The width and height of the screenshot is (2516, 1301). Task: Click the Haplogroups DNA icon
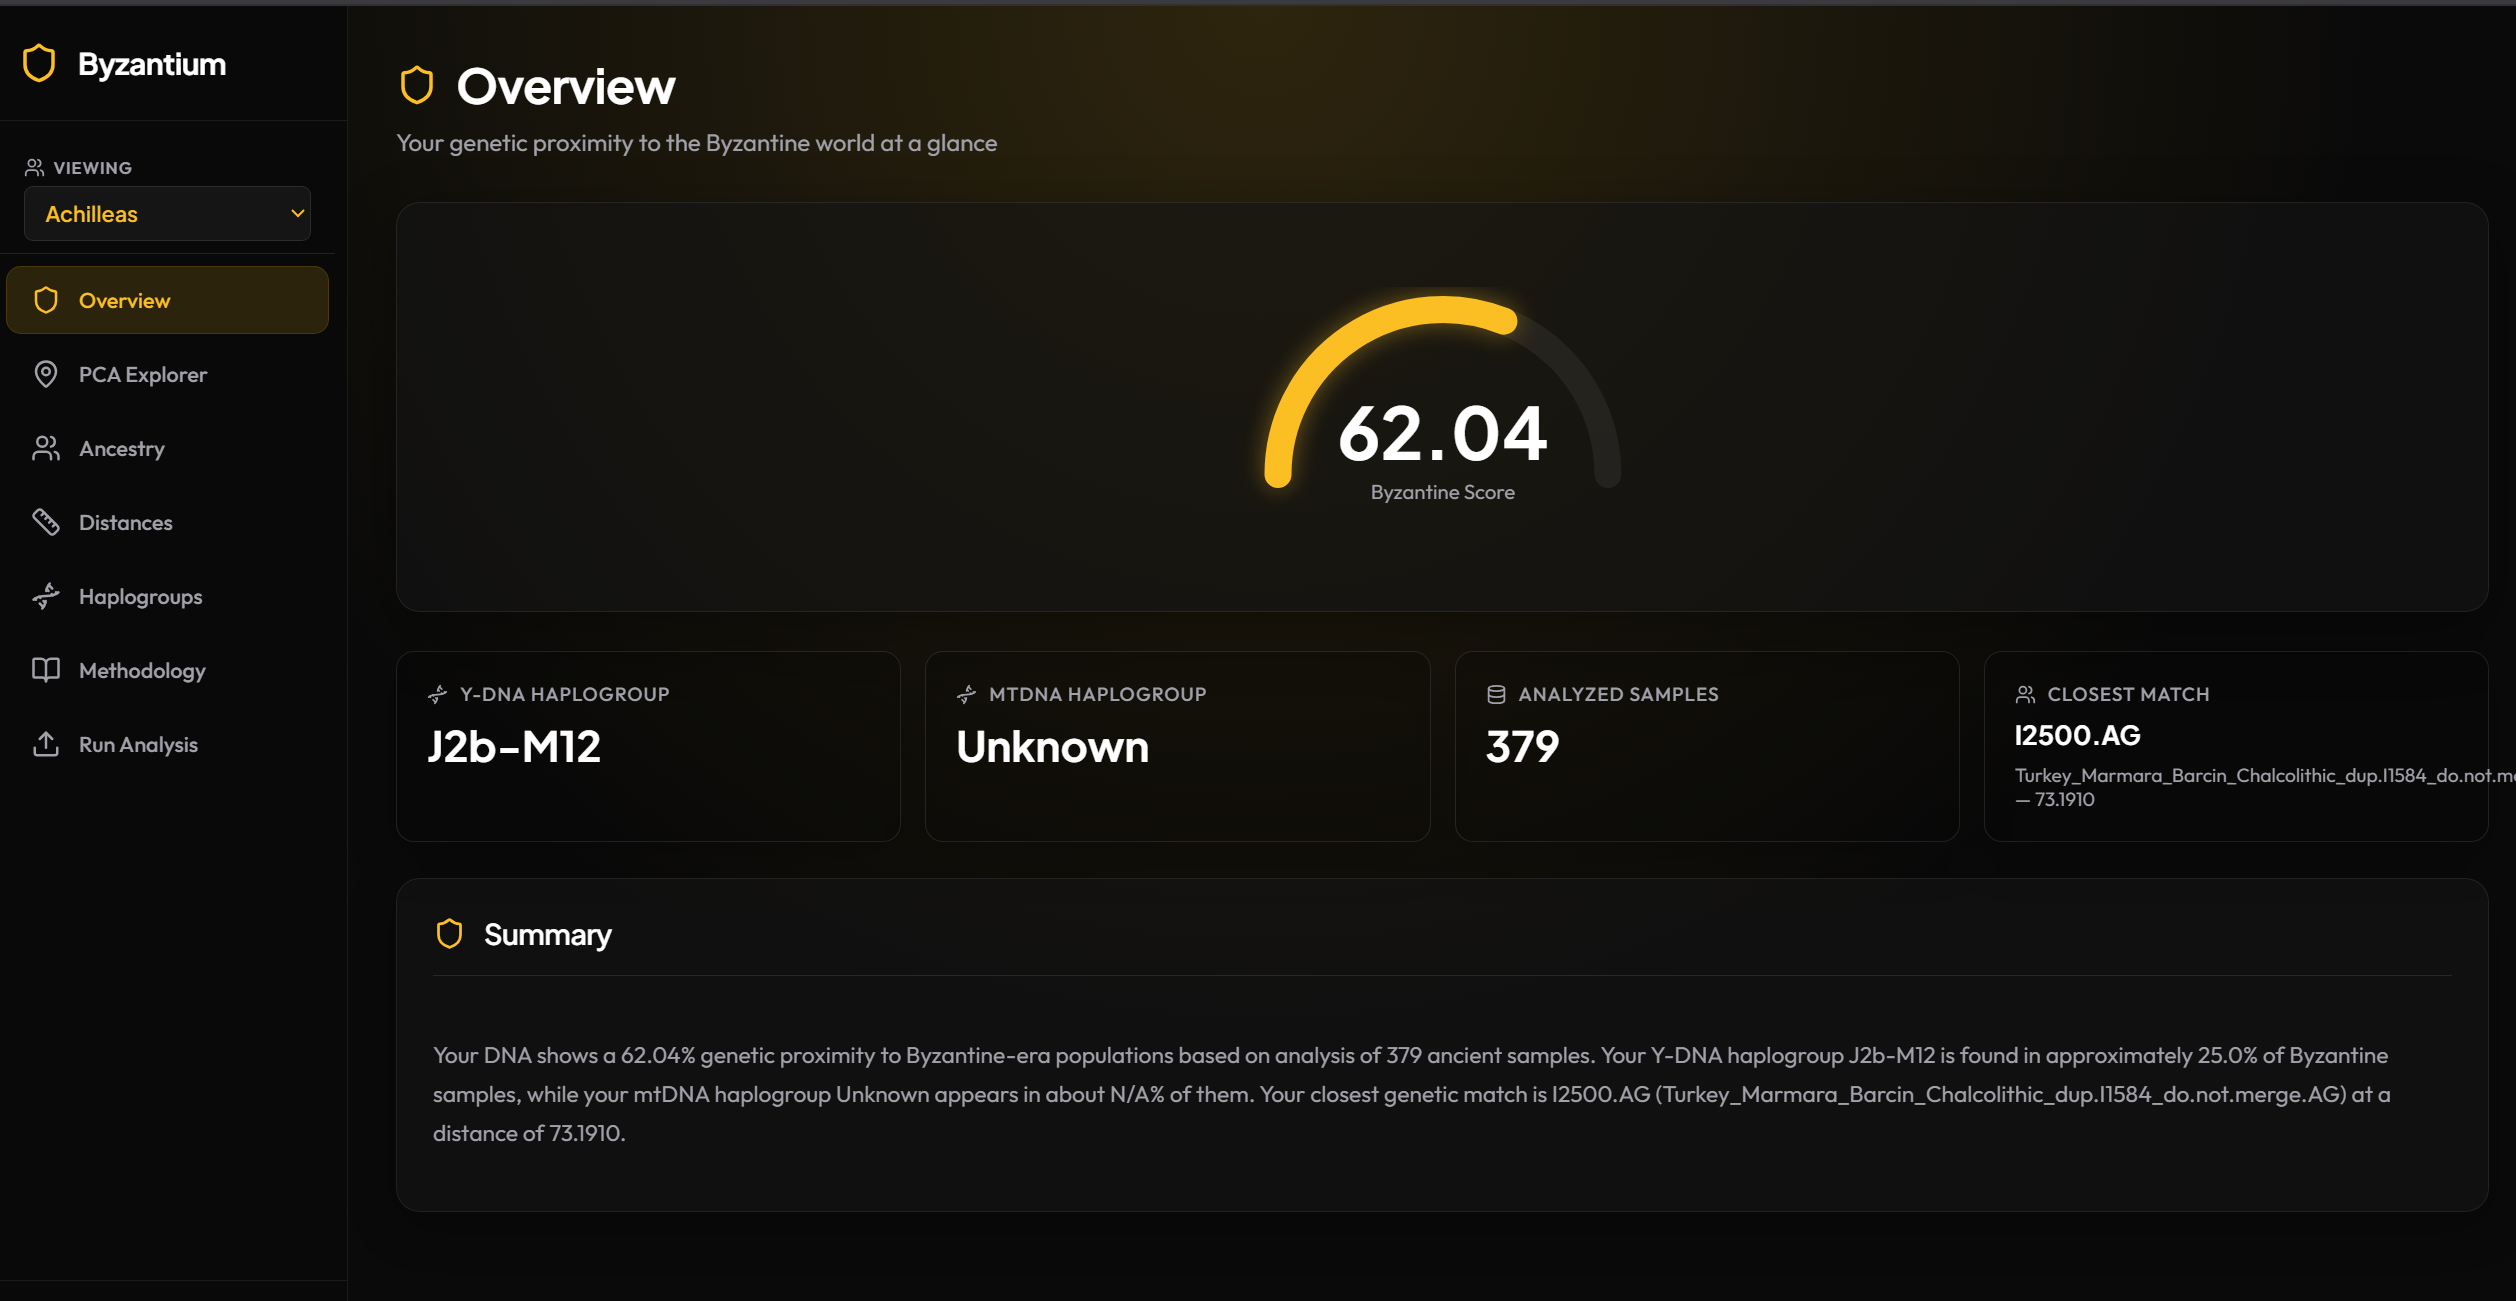coord(45,596)
